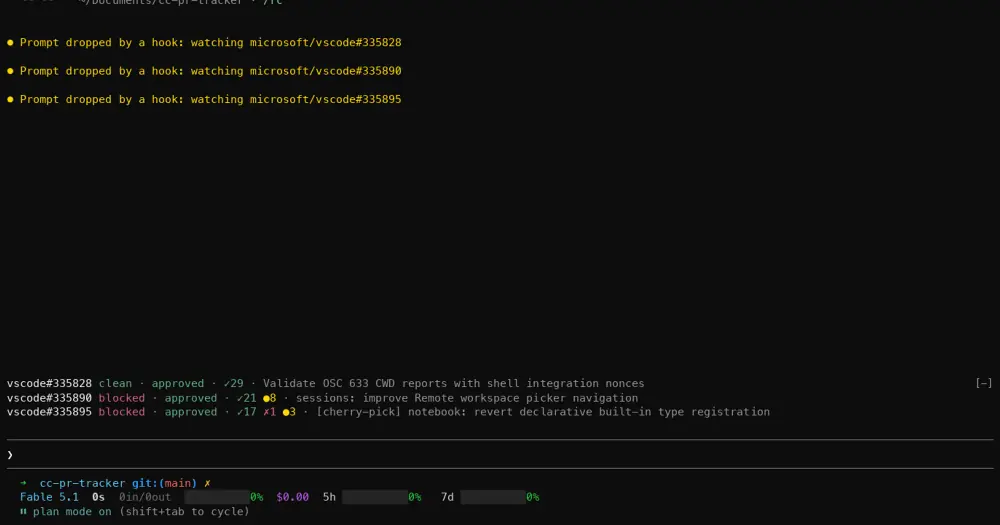
Task: Click the 7d usage progress bar
Action: (x=494, y=497)
